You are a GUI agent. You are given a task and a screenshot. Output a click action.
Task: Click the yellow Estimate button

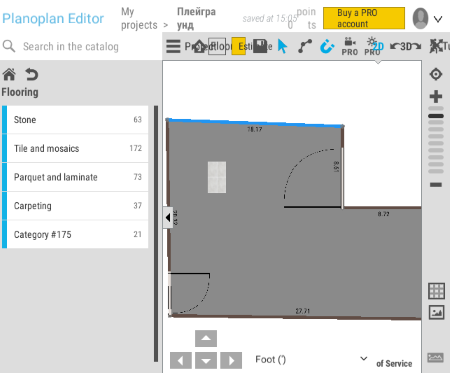239,46
